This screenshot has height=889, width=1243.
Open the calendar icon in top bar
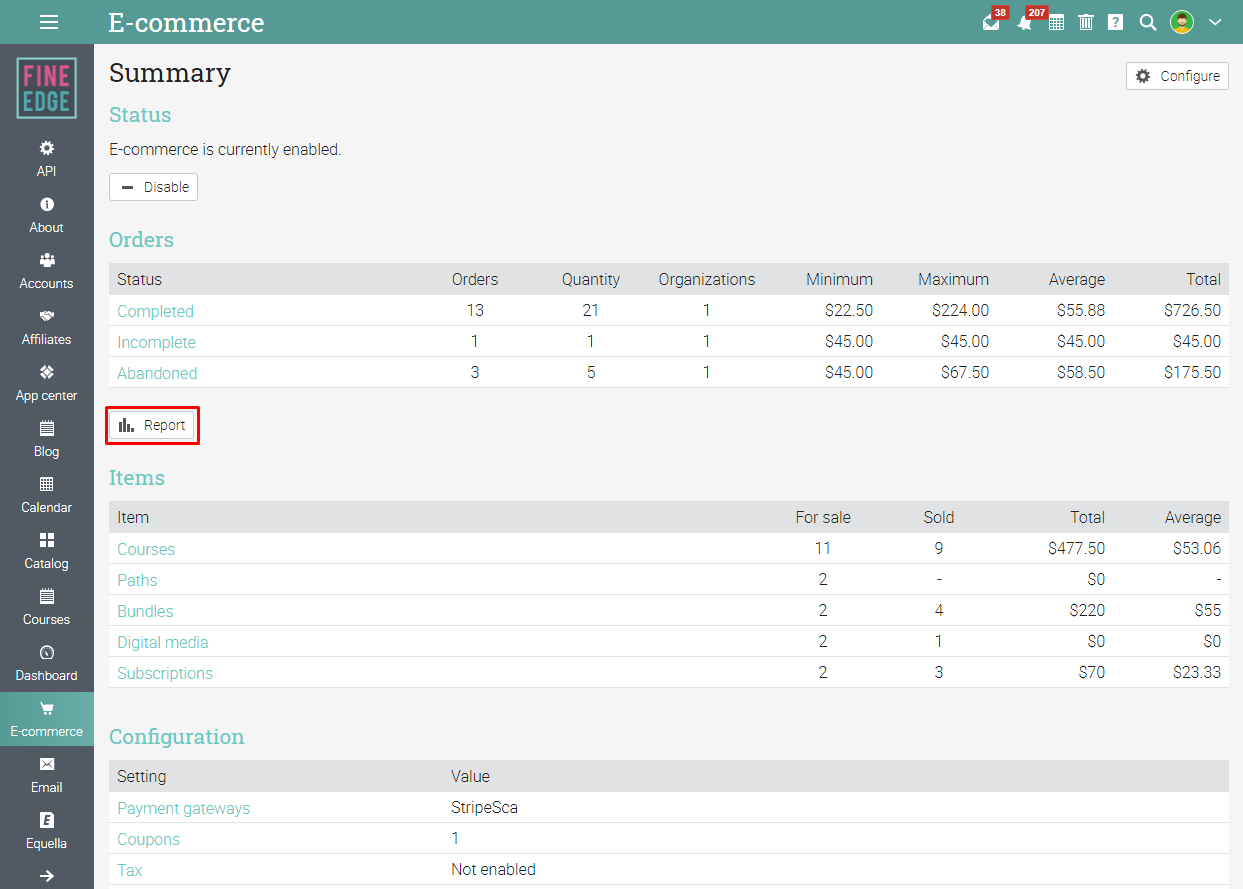point(1056,22)
